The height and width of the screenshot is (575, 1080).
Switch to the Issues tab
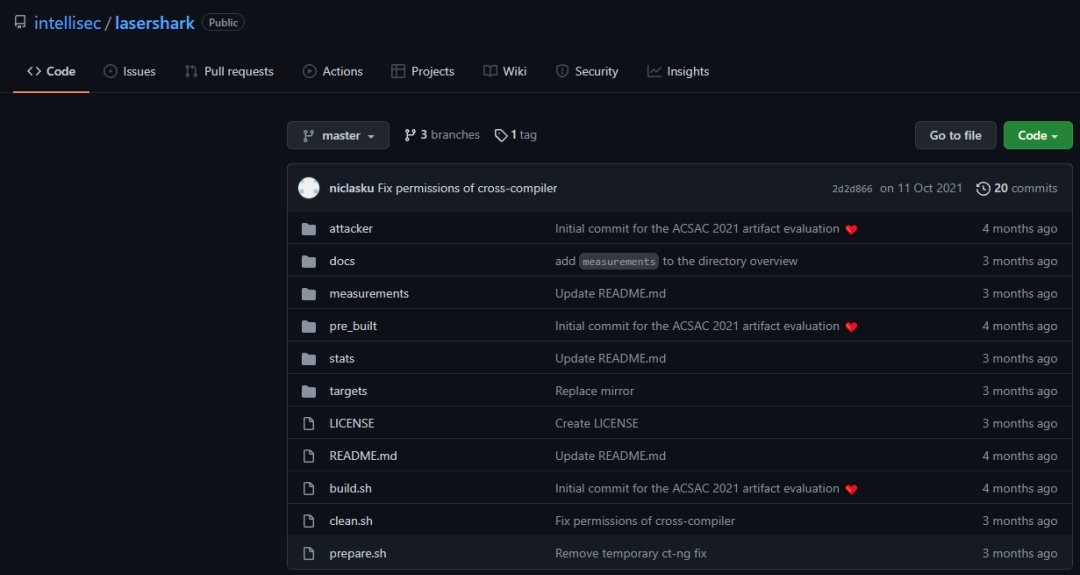click(130, 72)
